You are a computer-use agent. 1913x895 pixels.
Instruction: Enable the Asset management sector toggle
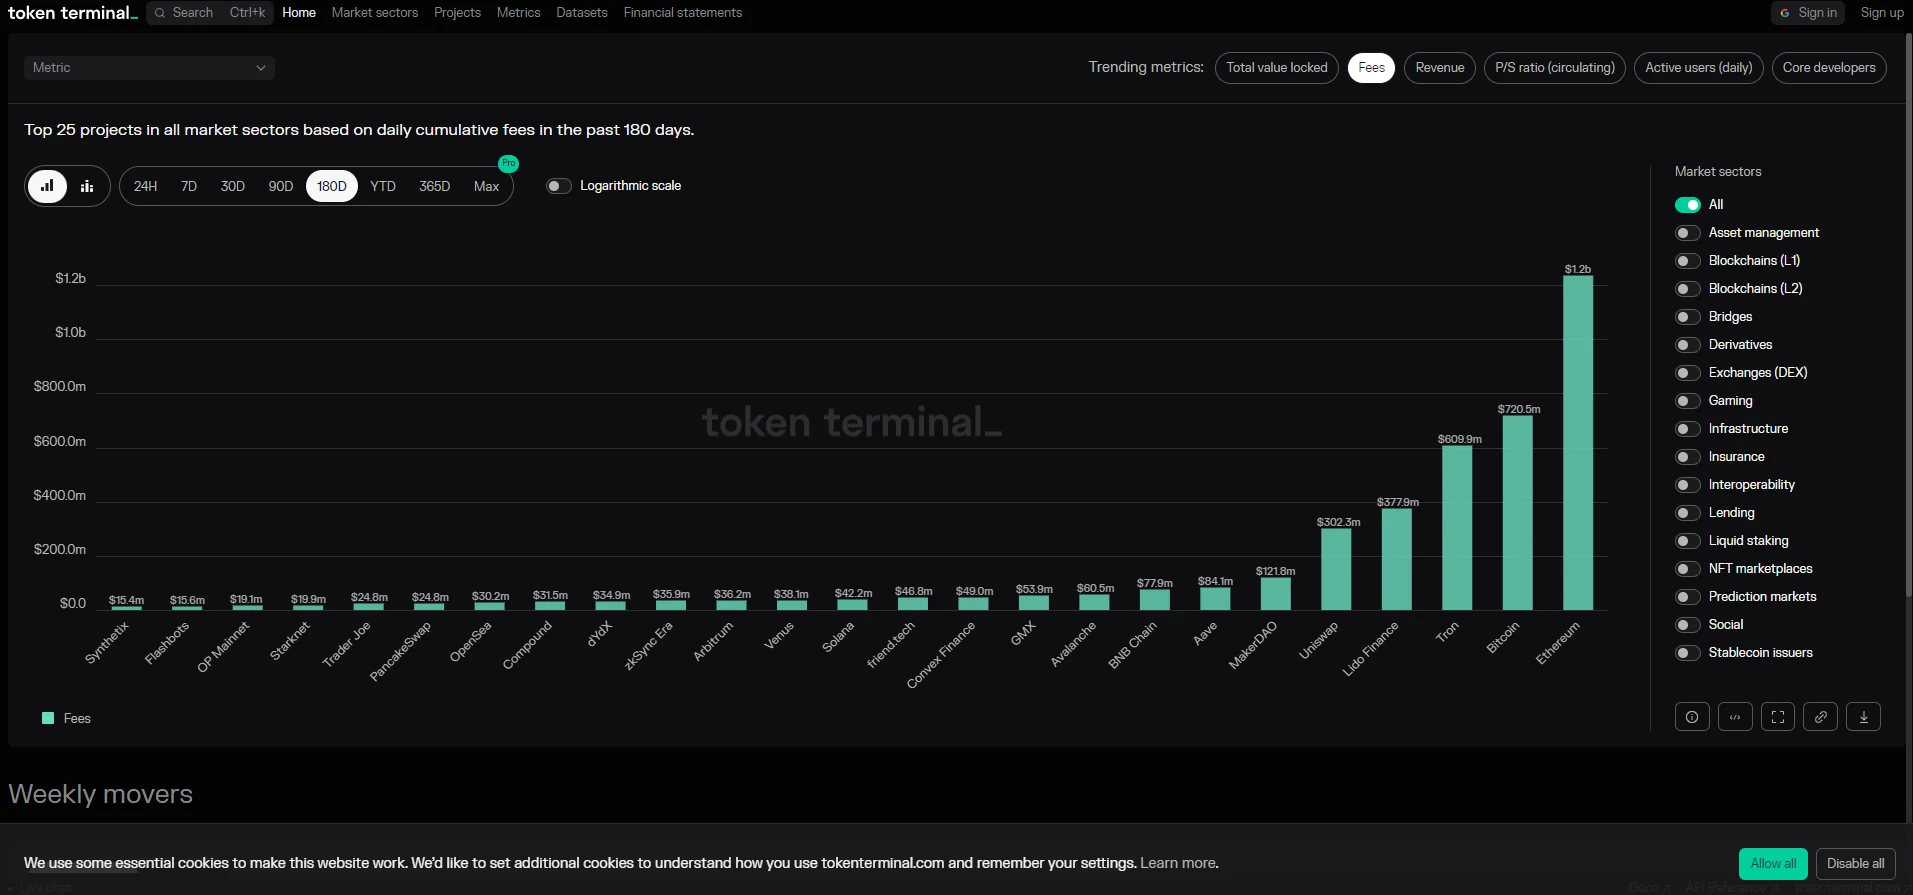pos(1688,233)
